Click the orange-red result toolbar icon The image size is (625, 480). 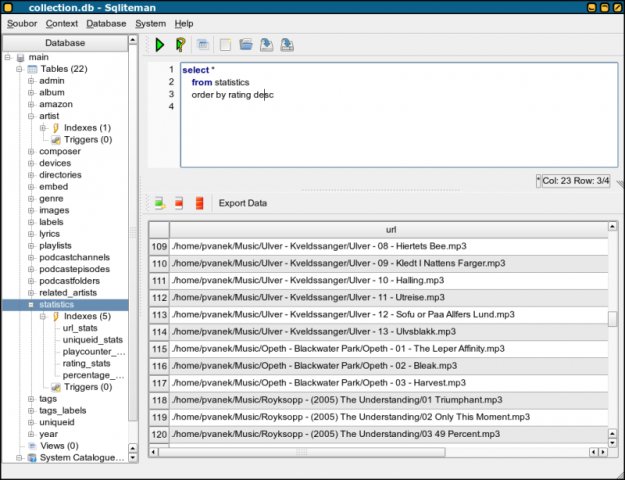(x=199, y=203)
